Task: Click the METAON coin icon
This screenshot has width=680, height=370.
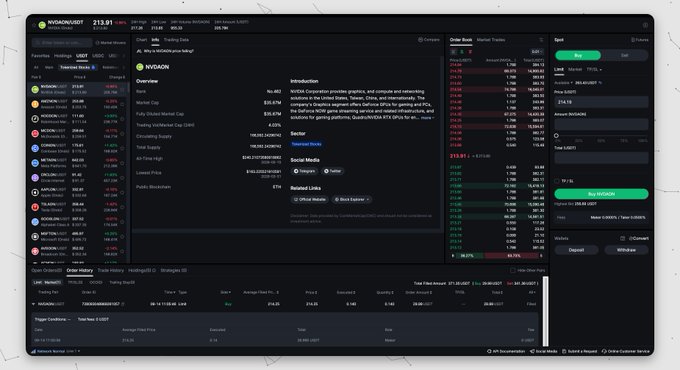Action: coord(35,163)
